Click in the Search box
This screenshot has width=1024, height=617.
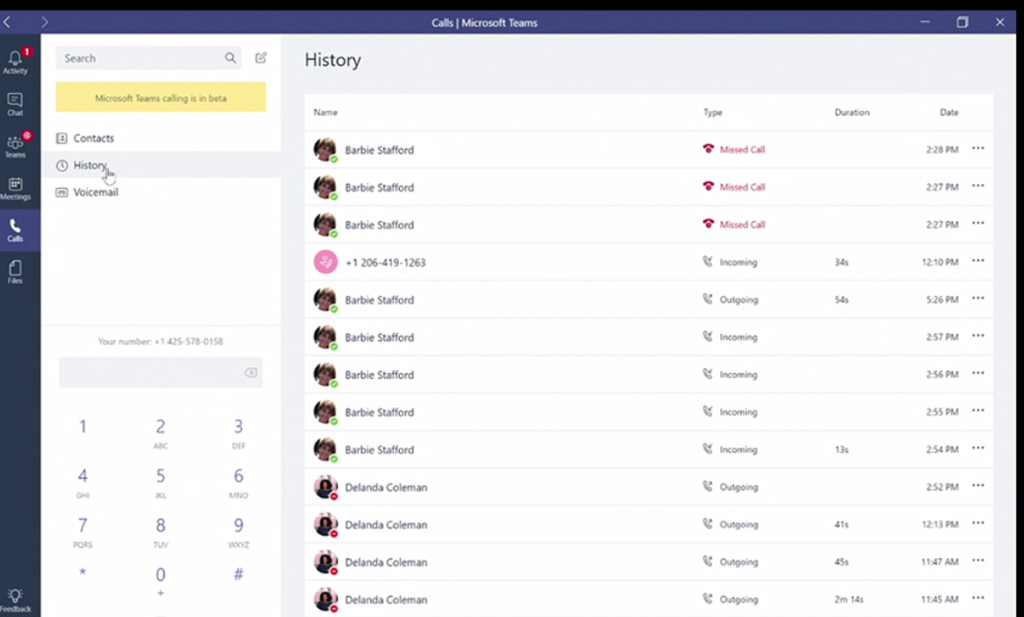[x=140, y=58]
